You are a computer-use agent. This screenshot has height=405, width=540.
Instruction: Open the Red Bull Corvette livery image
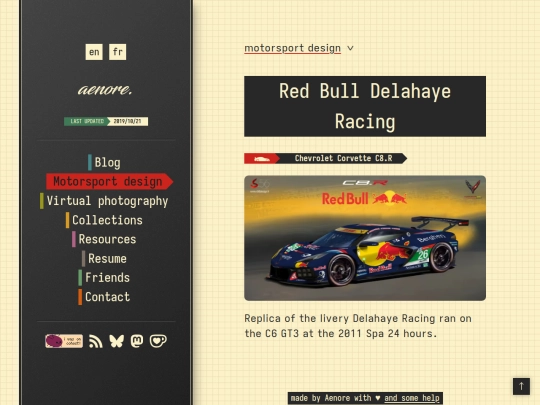(x=365, y=238)
